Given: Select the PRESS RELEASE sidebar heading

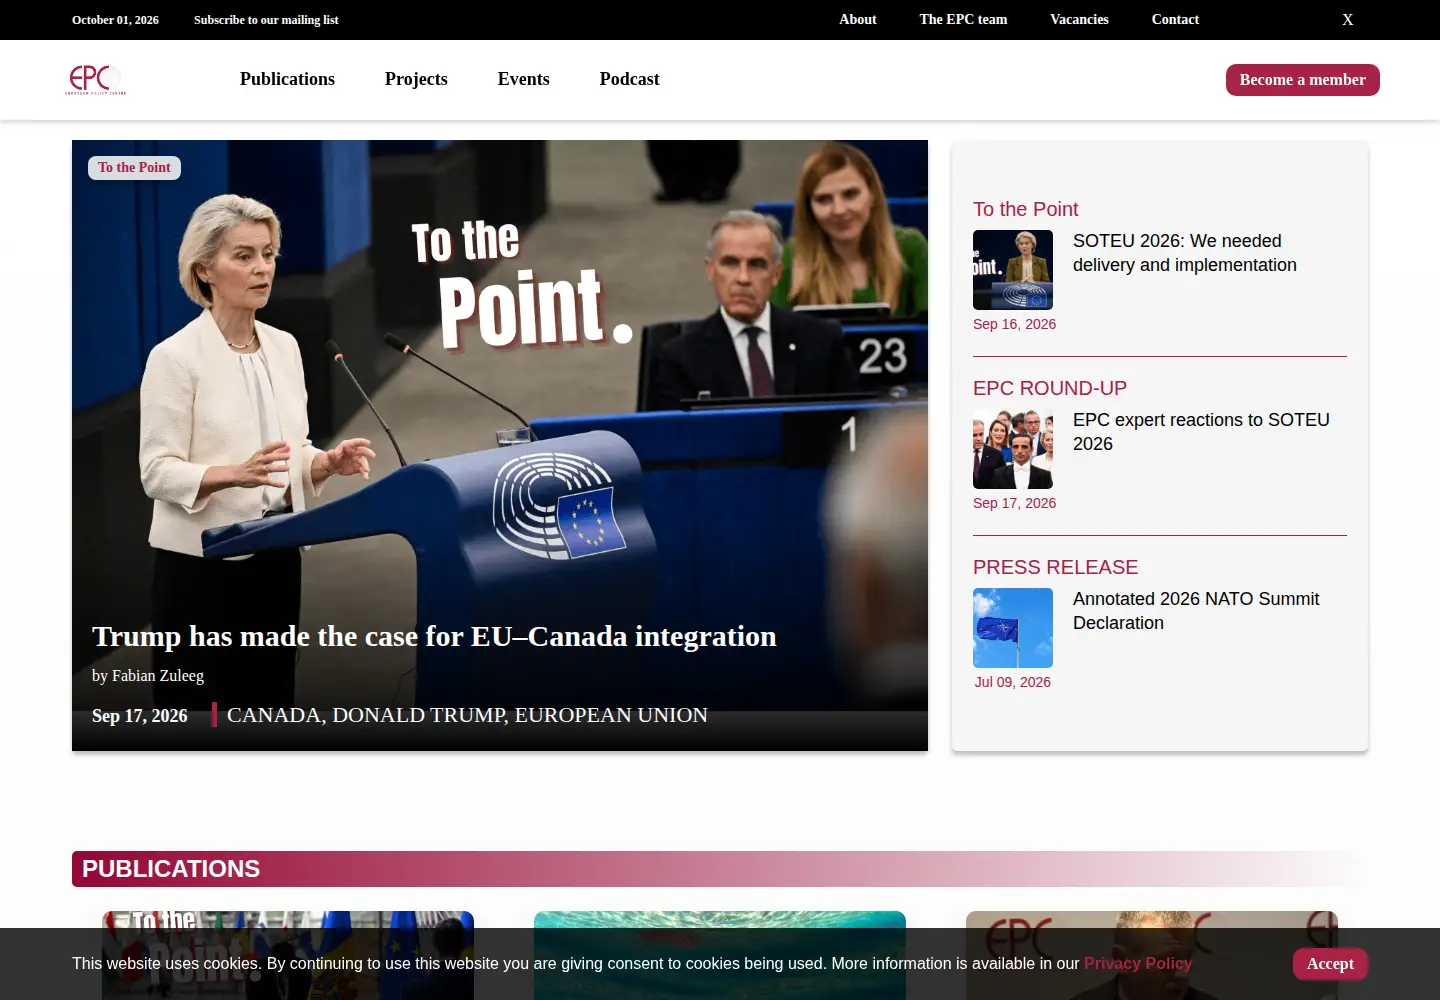Looking at the screenshot, I should (x=1055, y=567).
